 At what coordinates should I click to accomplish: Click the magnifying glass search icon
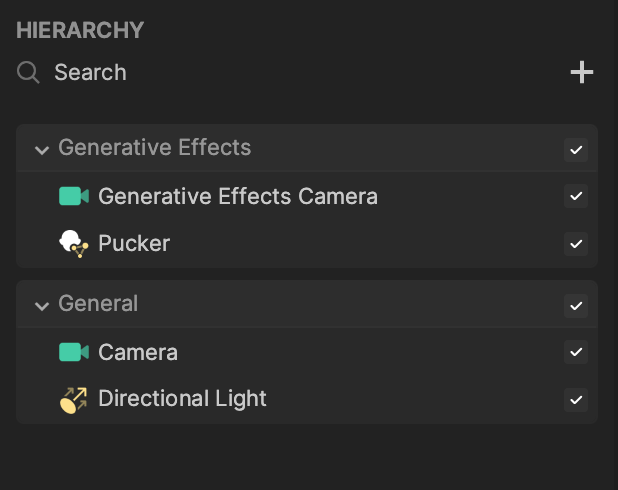click(28, 73)
